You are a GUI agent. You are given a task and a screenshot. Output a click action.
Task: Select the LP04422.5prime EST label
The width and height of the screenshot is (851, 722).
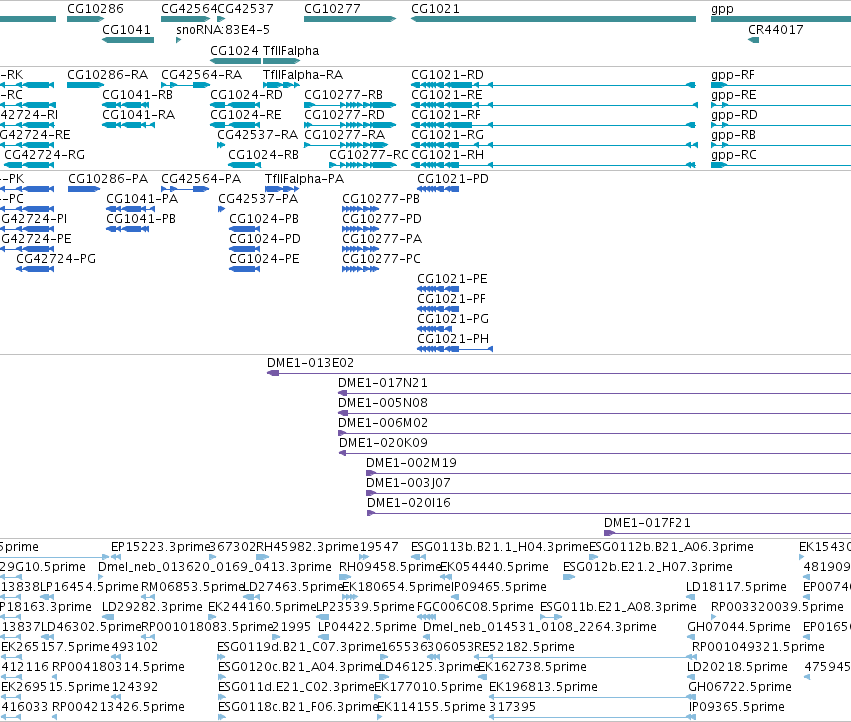point(367,627)
